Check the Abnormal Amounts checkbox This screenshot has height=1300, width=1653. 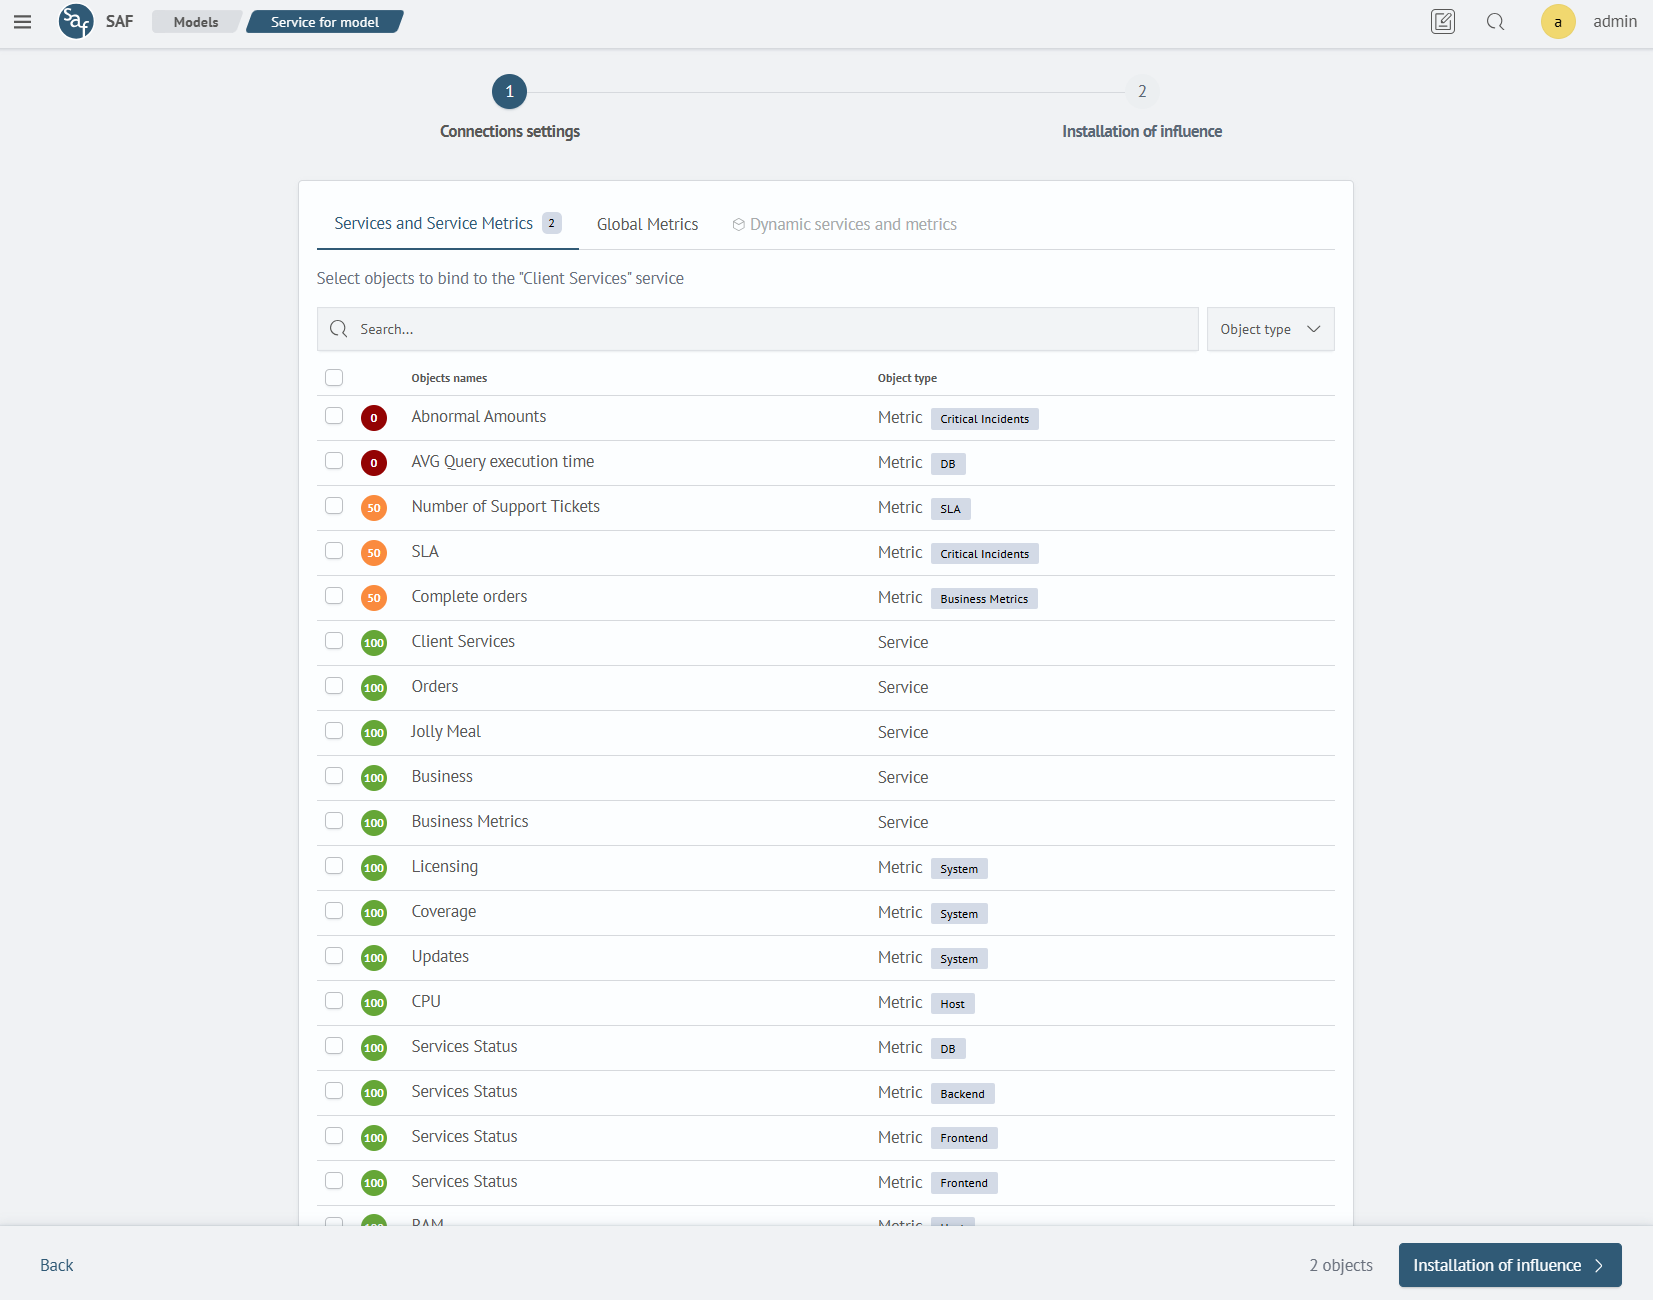coord(334,416)
